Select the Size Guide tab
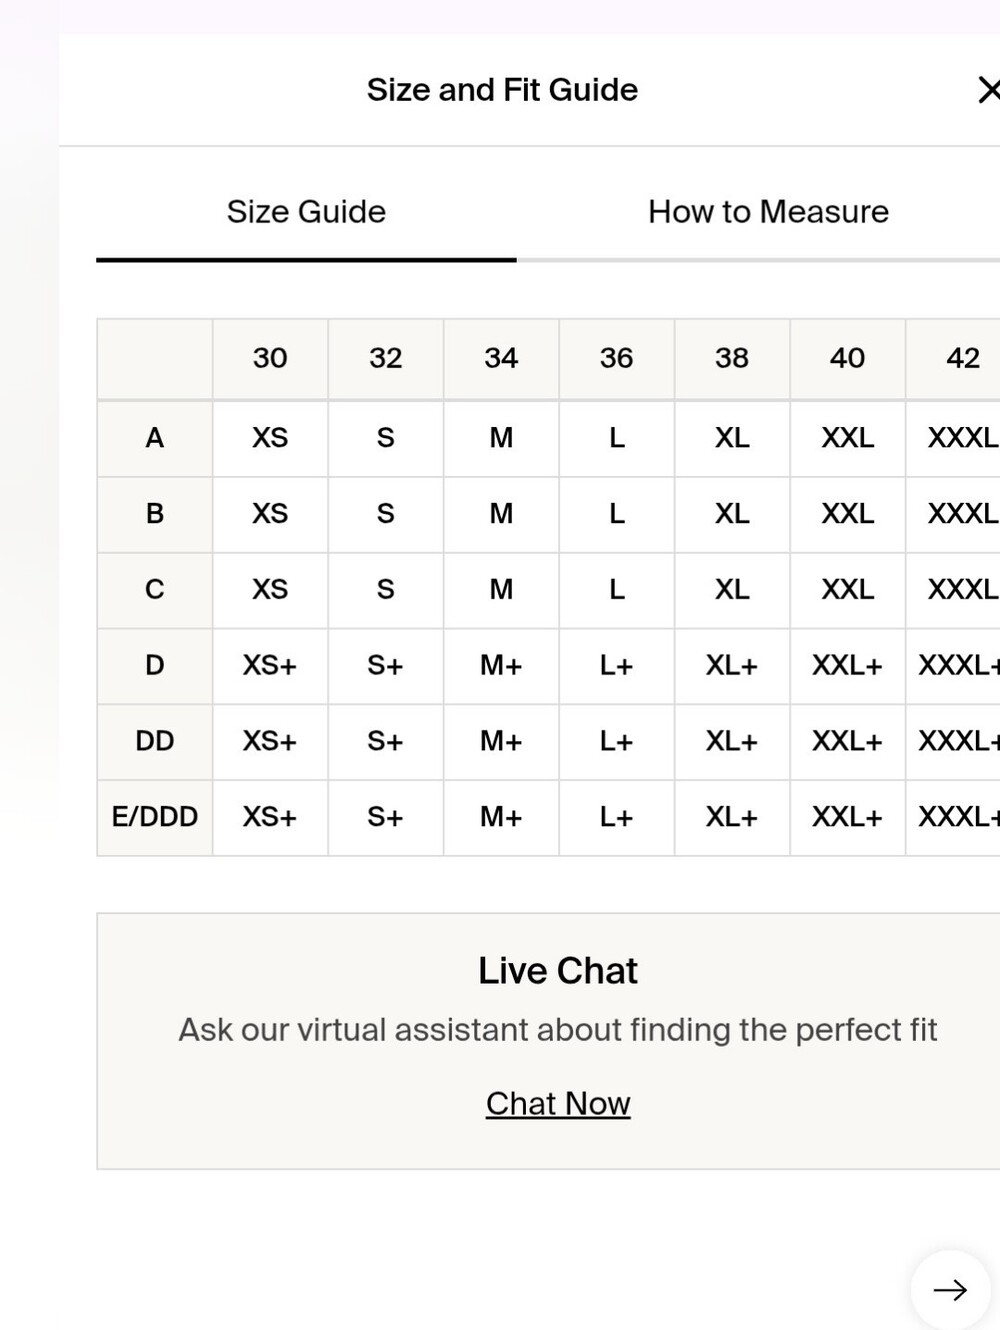1000x1330 pixels. [x=306, y=212]
